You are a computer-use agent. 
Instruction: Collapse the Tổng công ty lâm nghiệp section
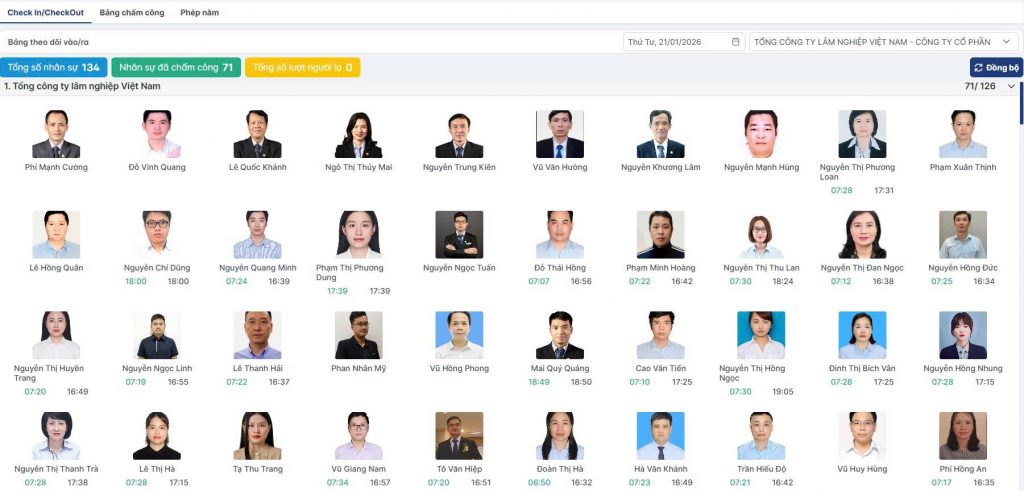1012,86
